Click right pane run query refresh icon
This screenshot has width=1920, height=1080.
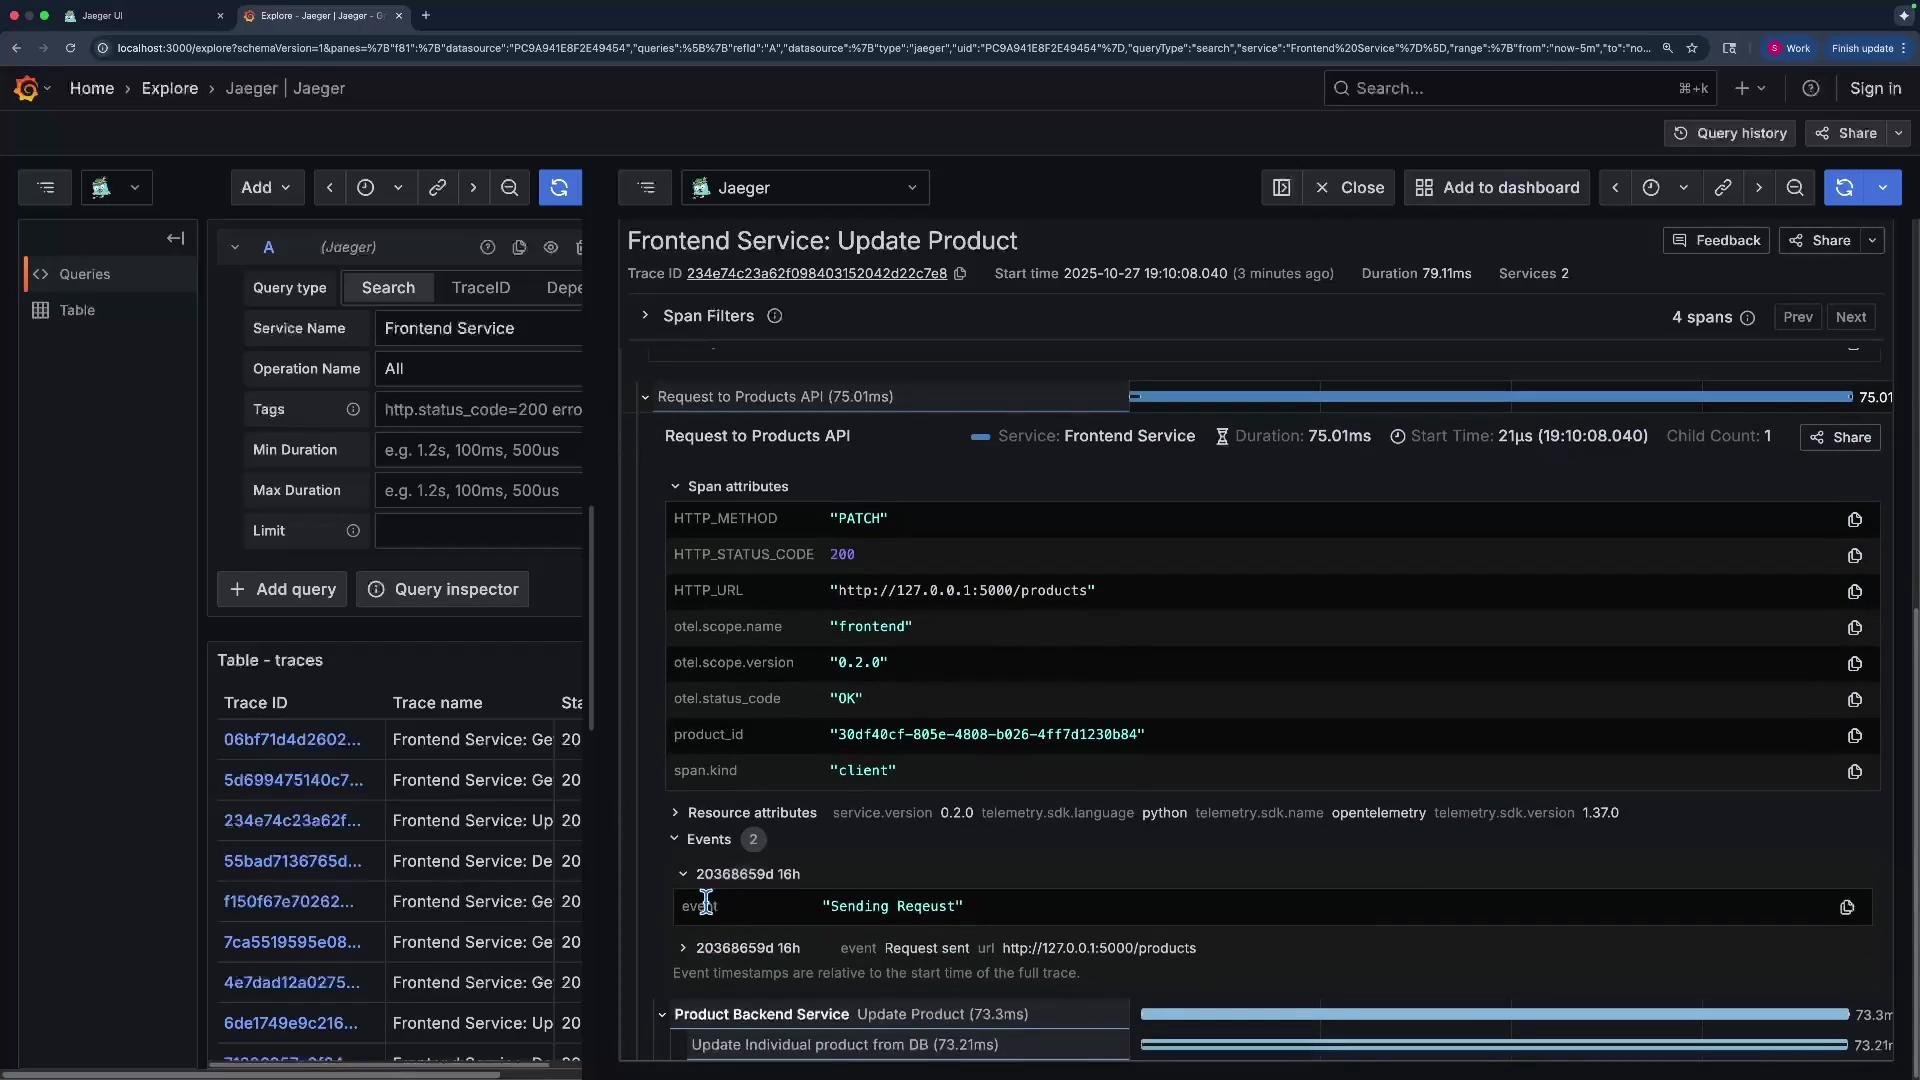point(1844,188)
